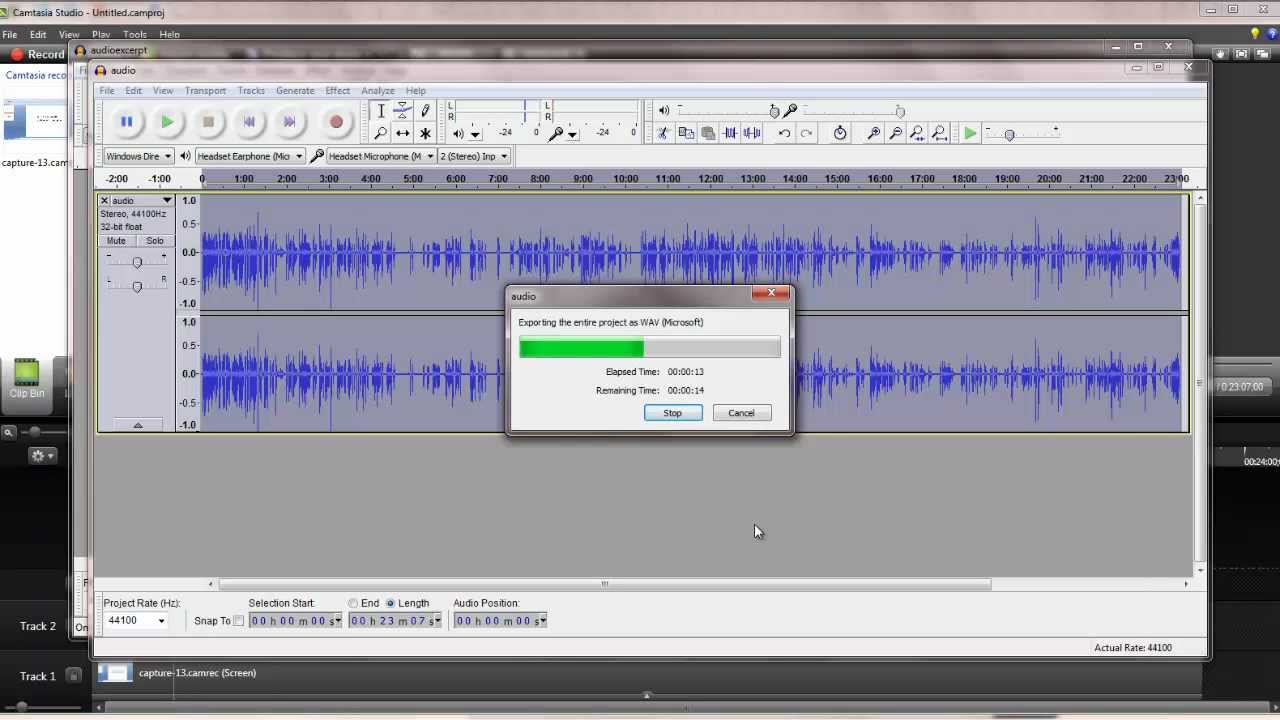Select the Draw pencil tool
This screenshot has width=1280, height=720.
[x=425, y=111]
